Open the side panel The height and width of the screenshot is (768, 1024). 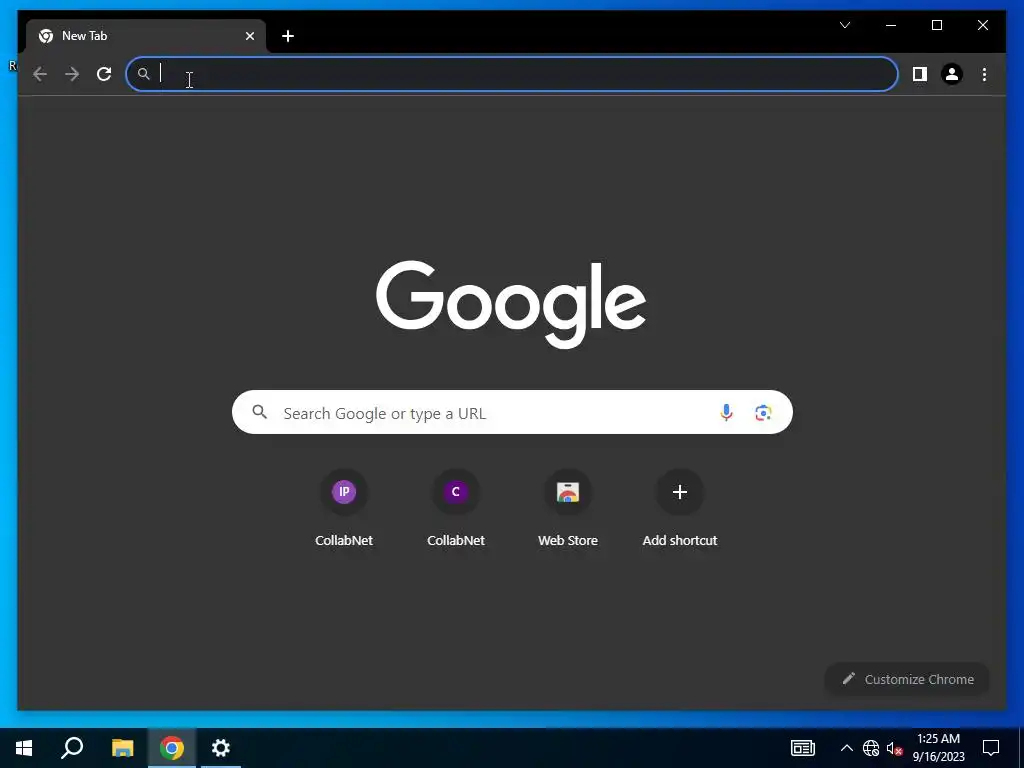click(x=920, y=74)
